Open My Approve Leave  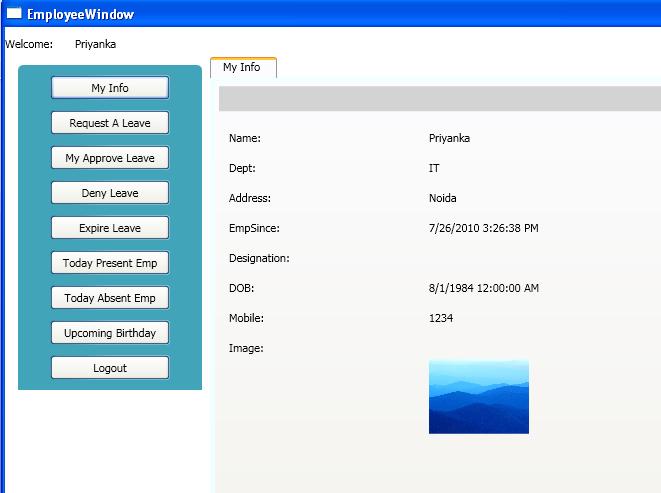coord(110,158)
